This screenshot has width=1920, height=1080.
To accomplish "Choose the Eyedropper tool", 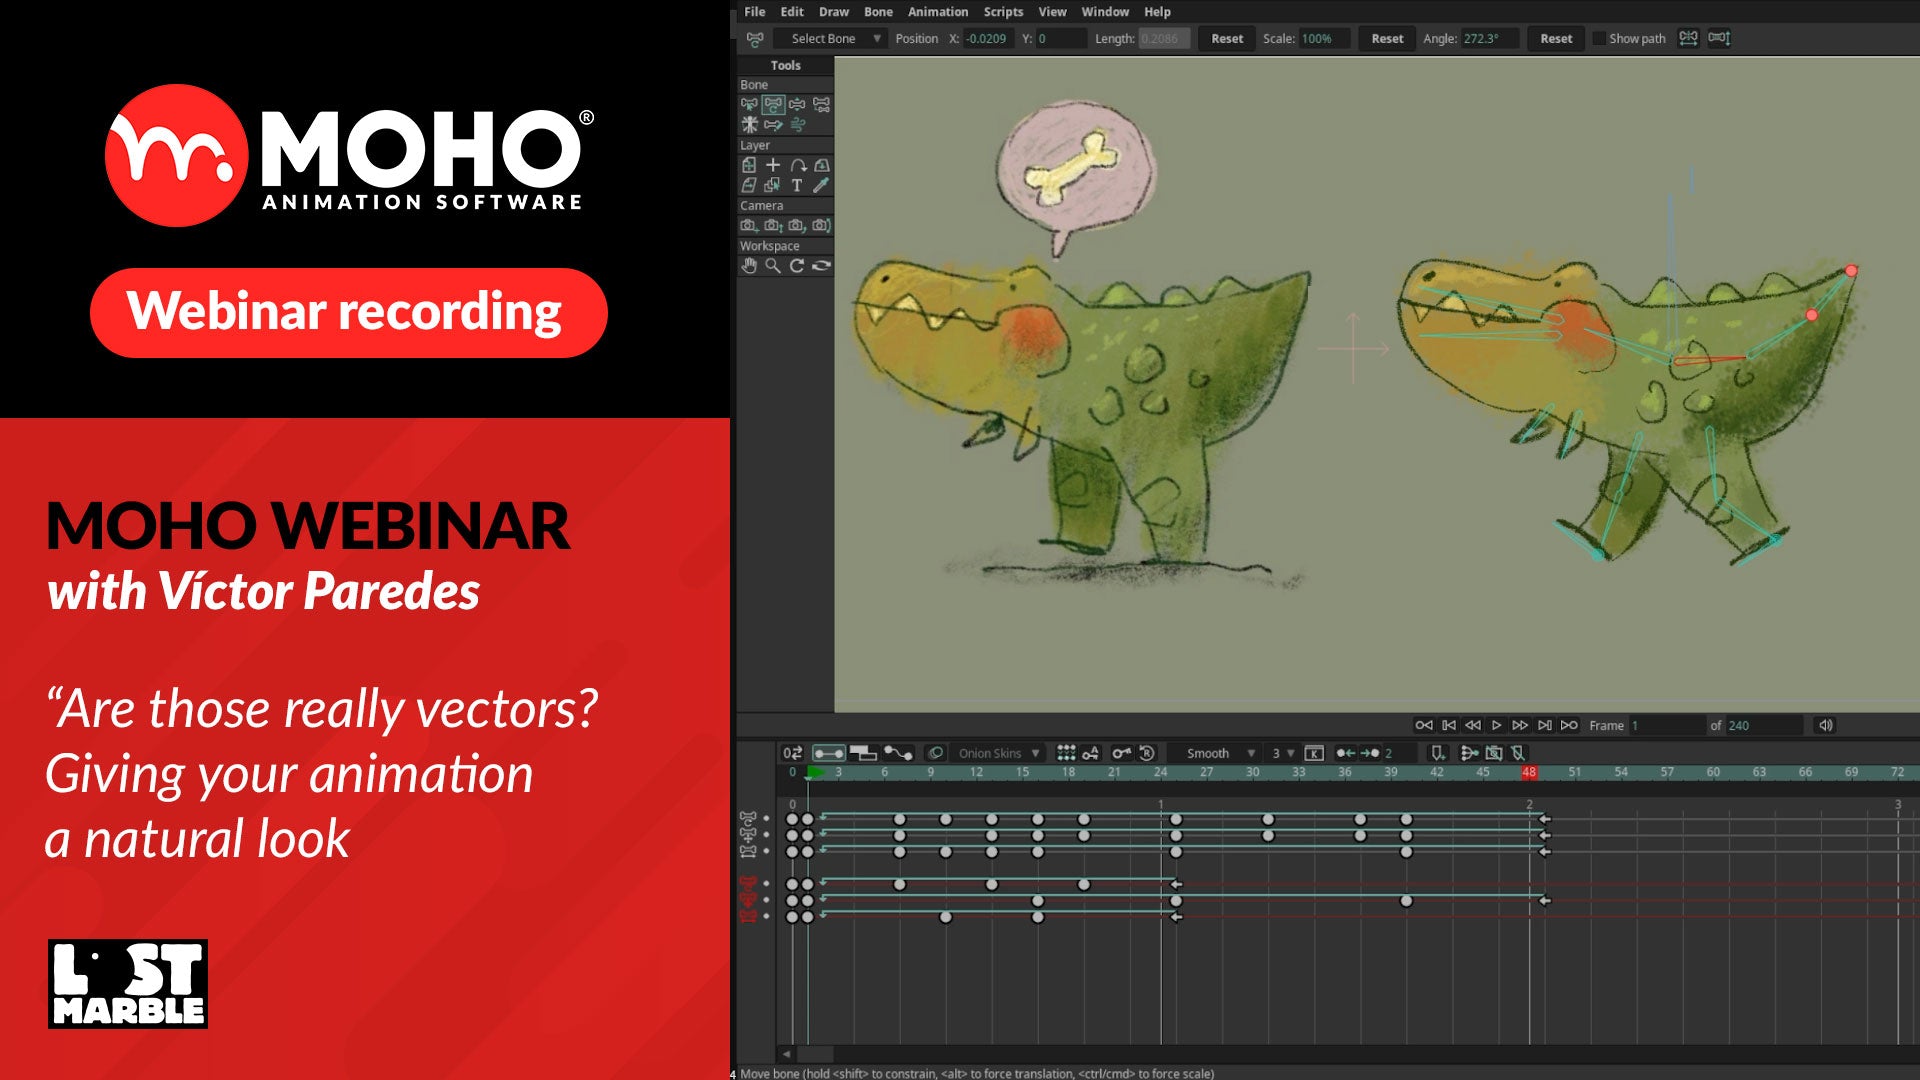I will pyautogui.click(x=821, y=185).
